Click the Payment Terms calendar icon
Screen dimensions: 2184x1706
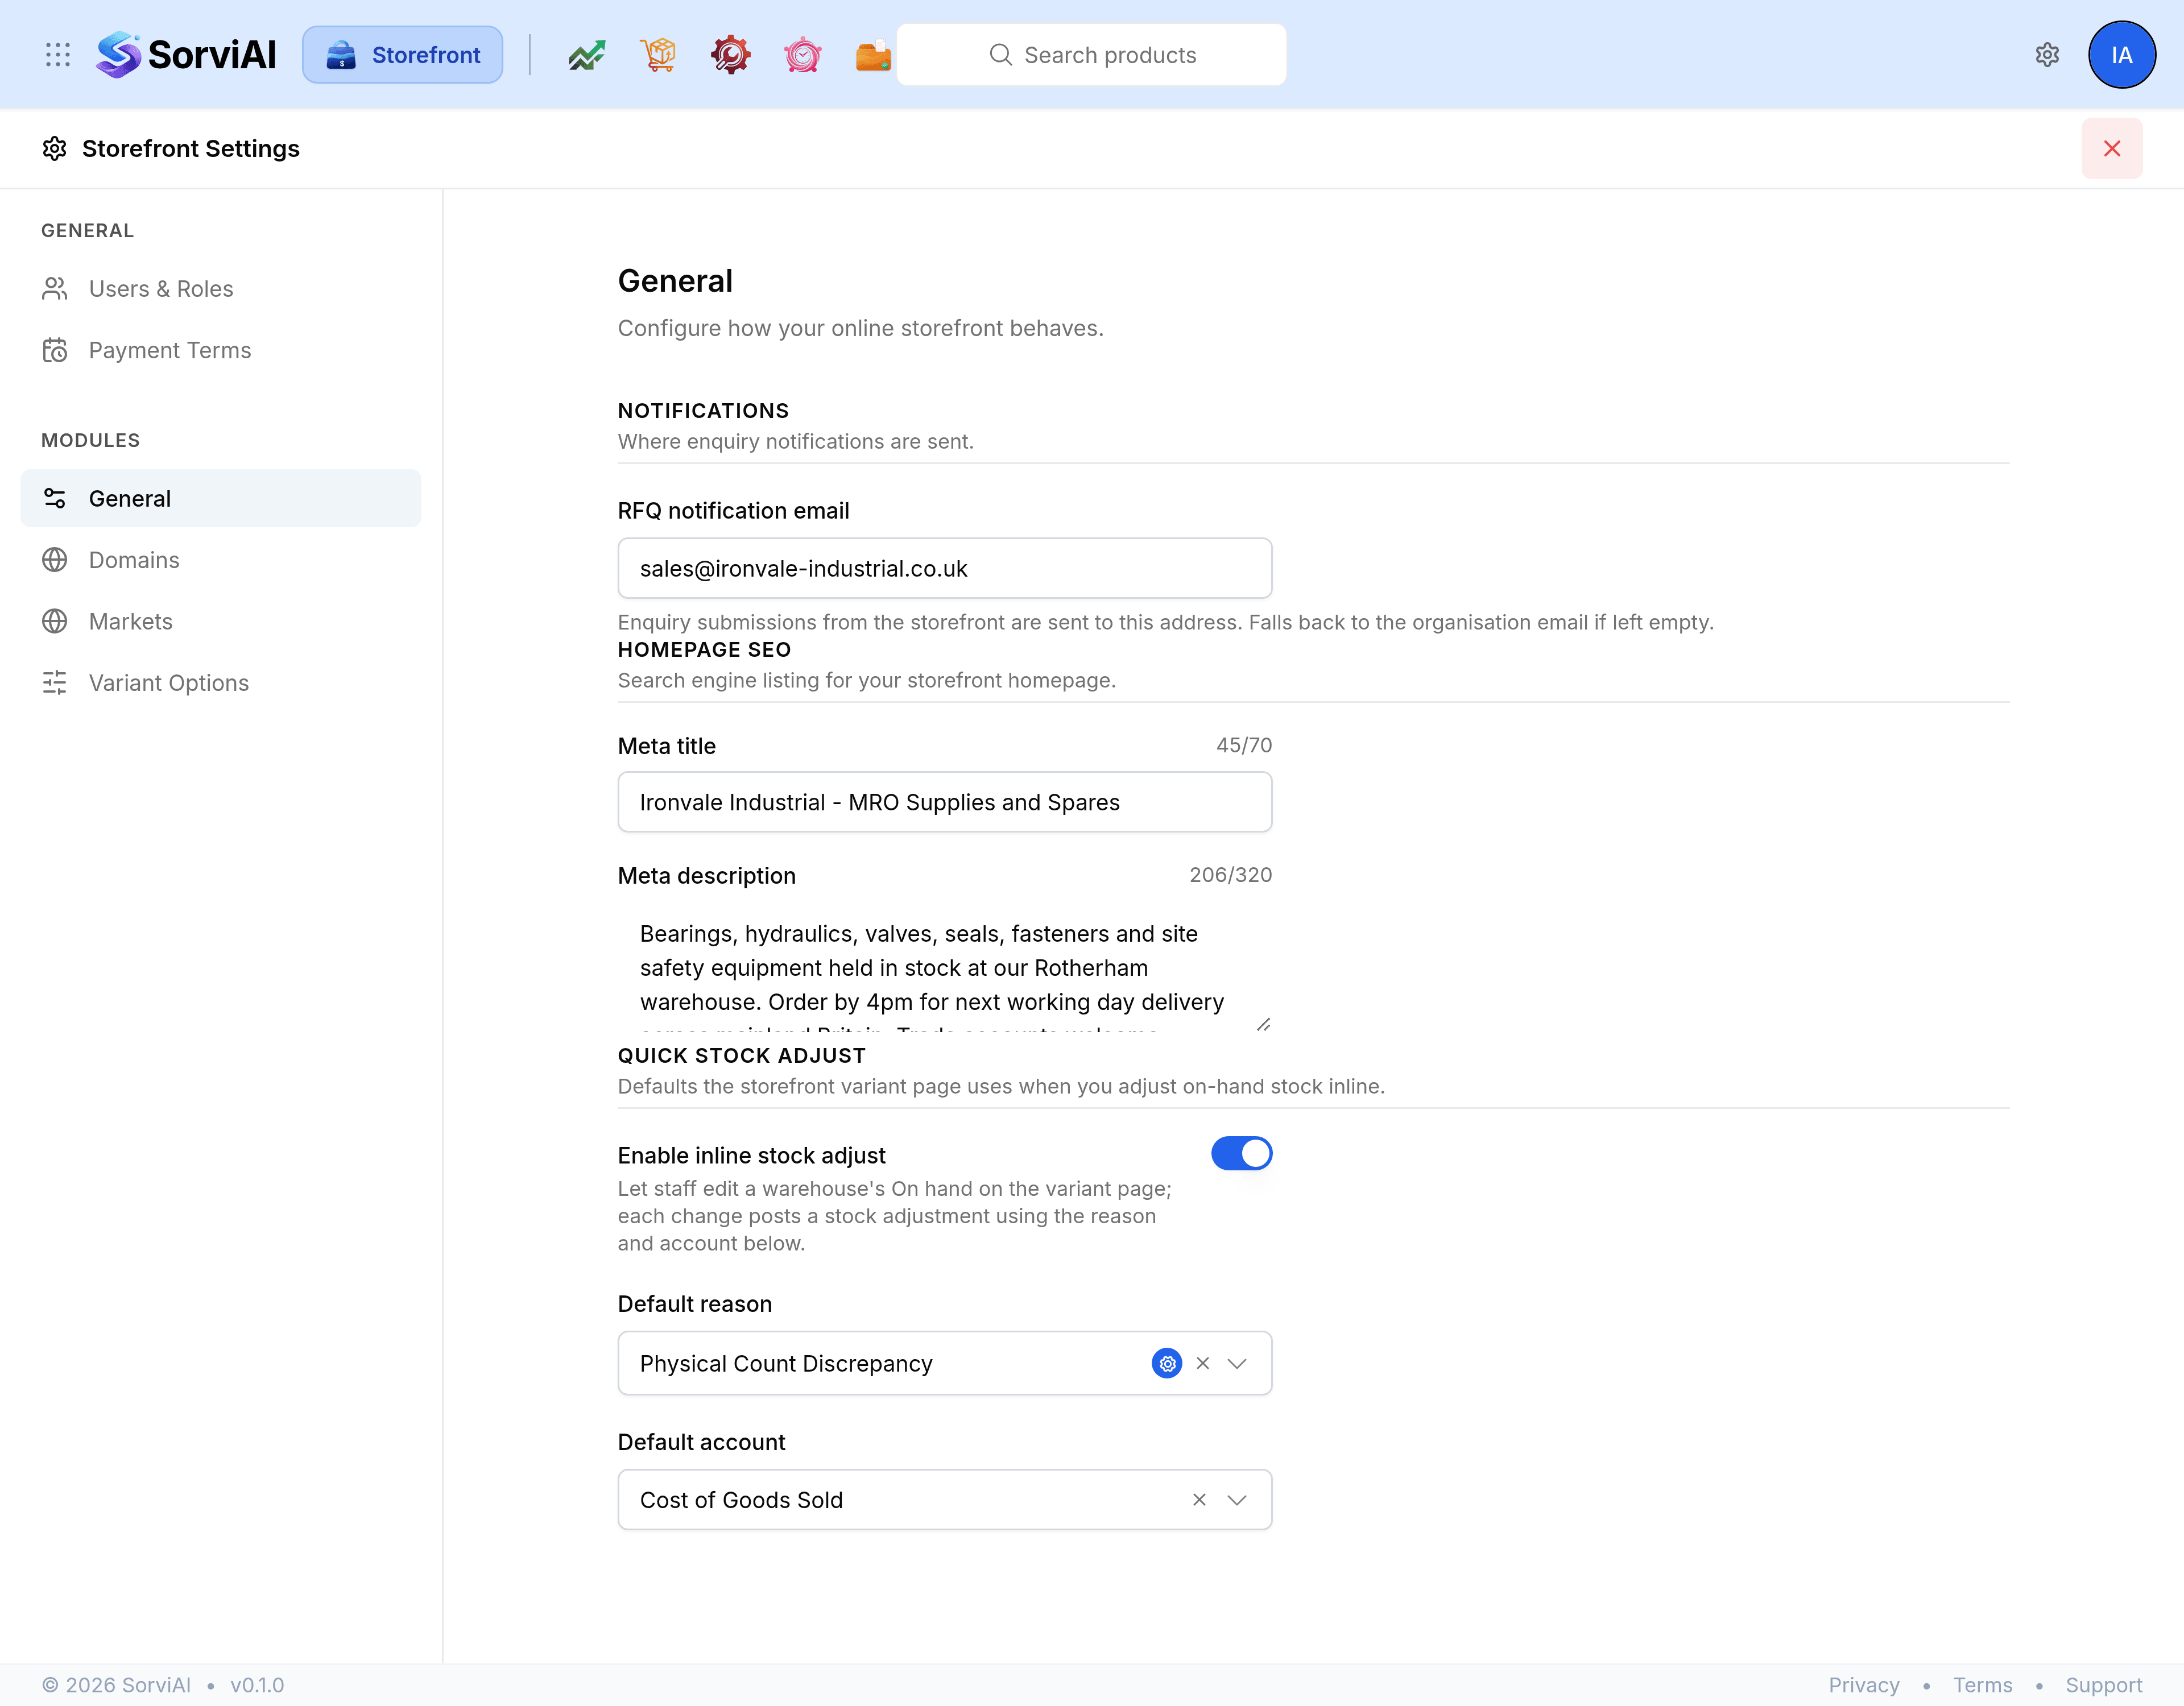tap(55, 350)
